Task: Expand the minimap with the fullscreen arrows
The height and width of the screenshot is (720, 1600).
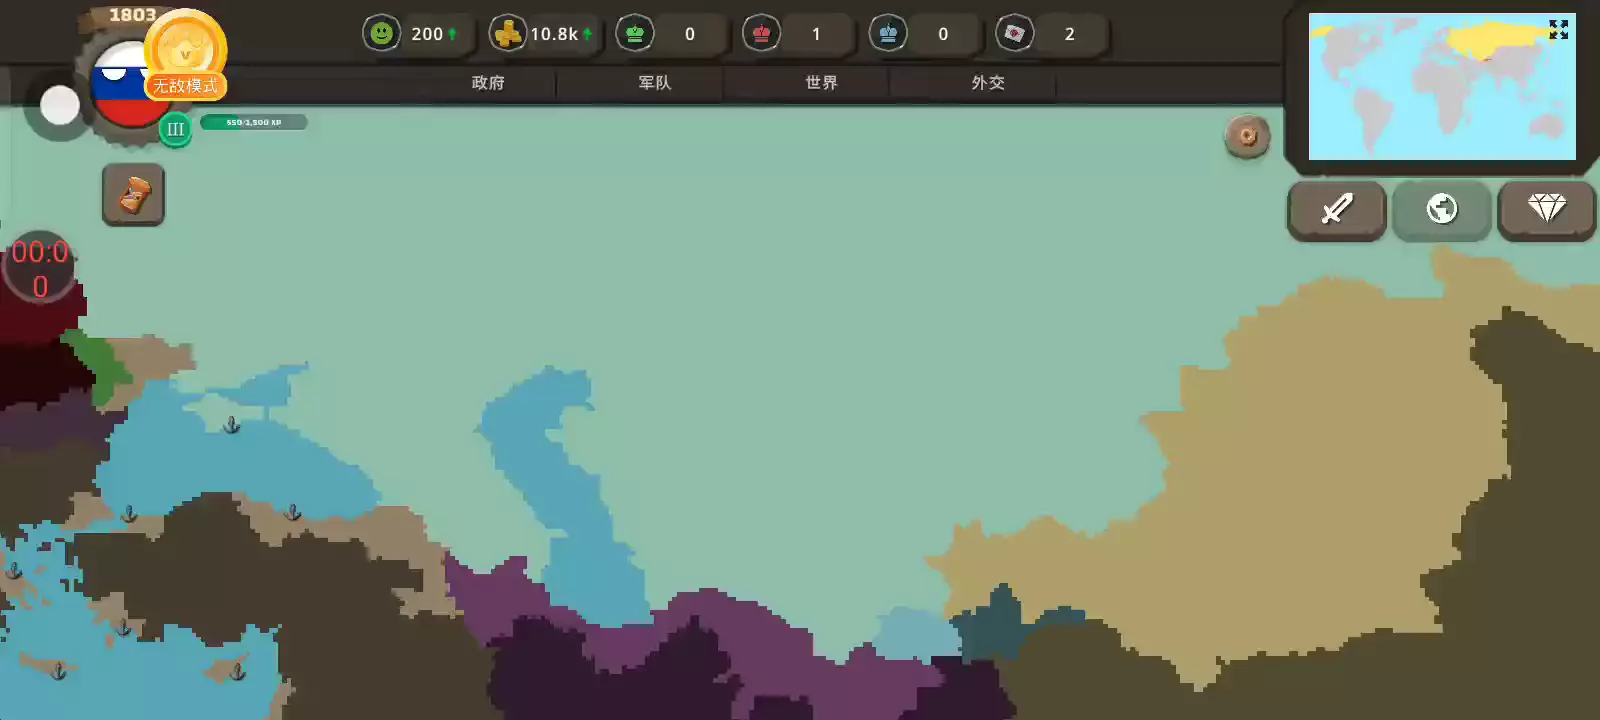Action: pos(1558,30)
